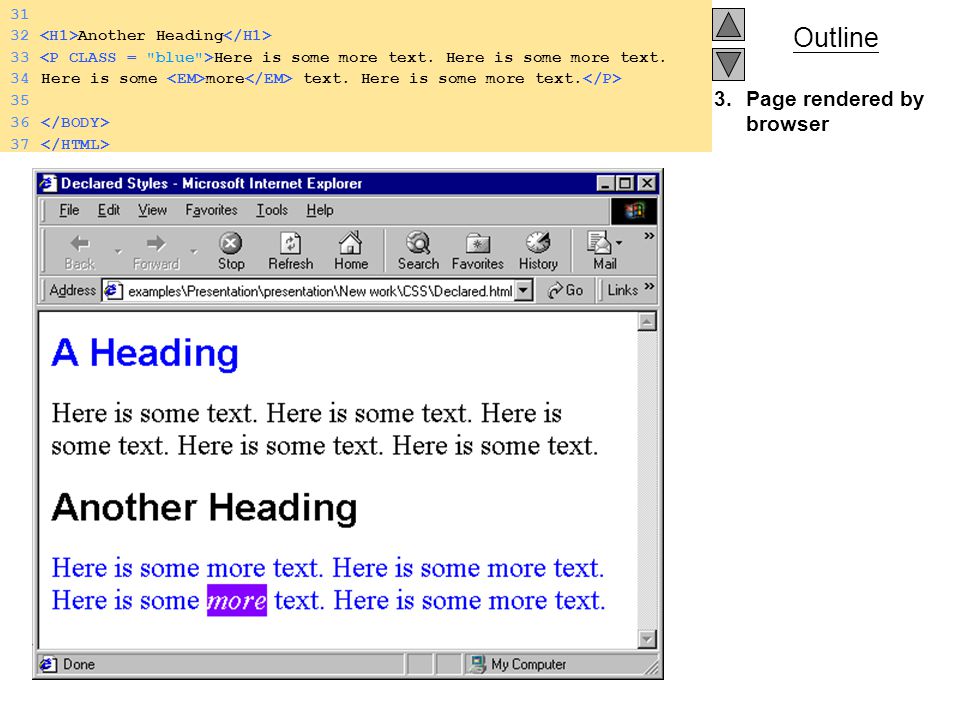Close the Declared Styles browser window
This screenshot has width=960, height=720.
(647, 183)
